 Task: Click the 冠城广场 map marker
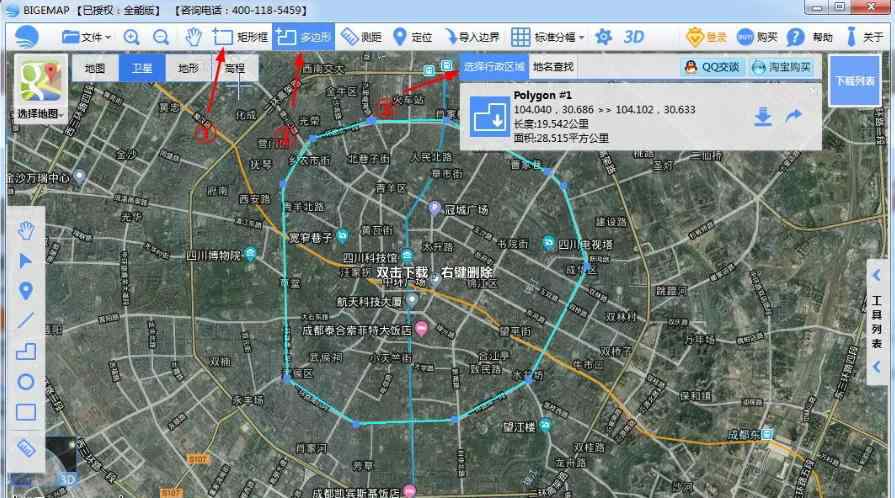pyautogui.click(x=435, y=208)
